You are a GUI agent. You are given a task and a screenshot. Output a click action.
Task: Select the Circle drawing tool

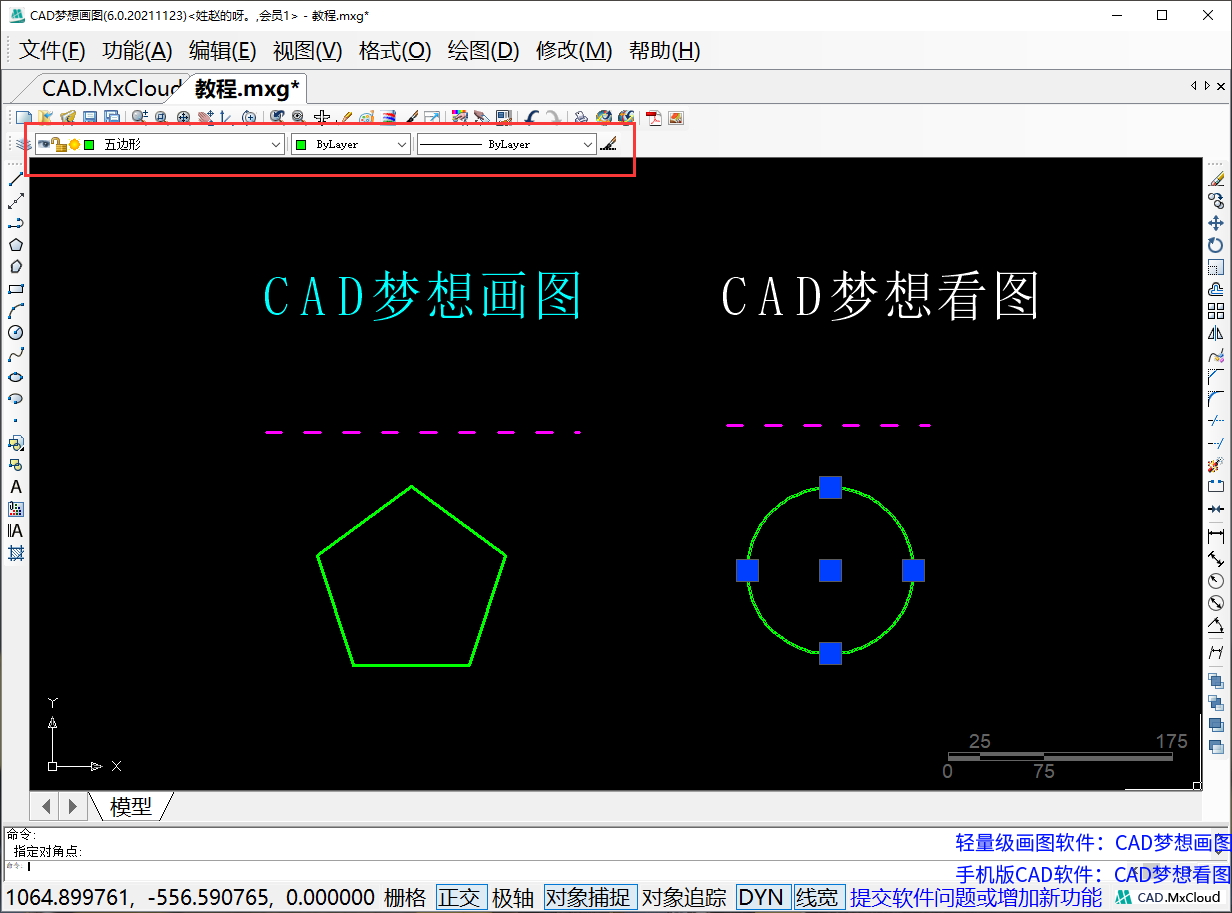[x=16, y=332]
